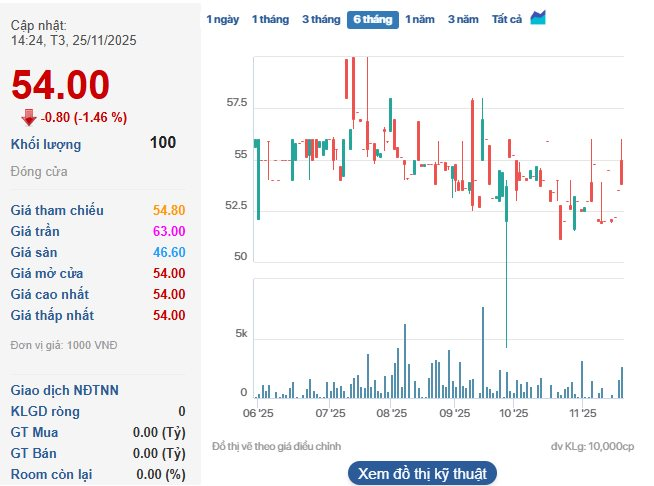Image resolution: width=654 pixels, height=486 pixels.
Task: Display the Tất cả full history range
Action: tap(507, 19)
